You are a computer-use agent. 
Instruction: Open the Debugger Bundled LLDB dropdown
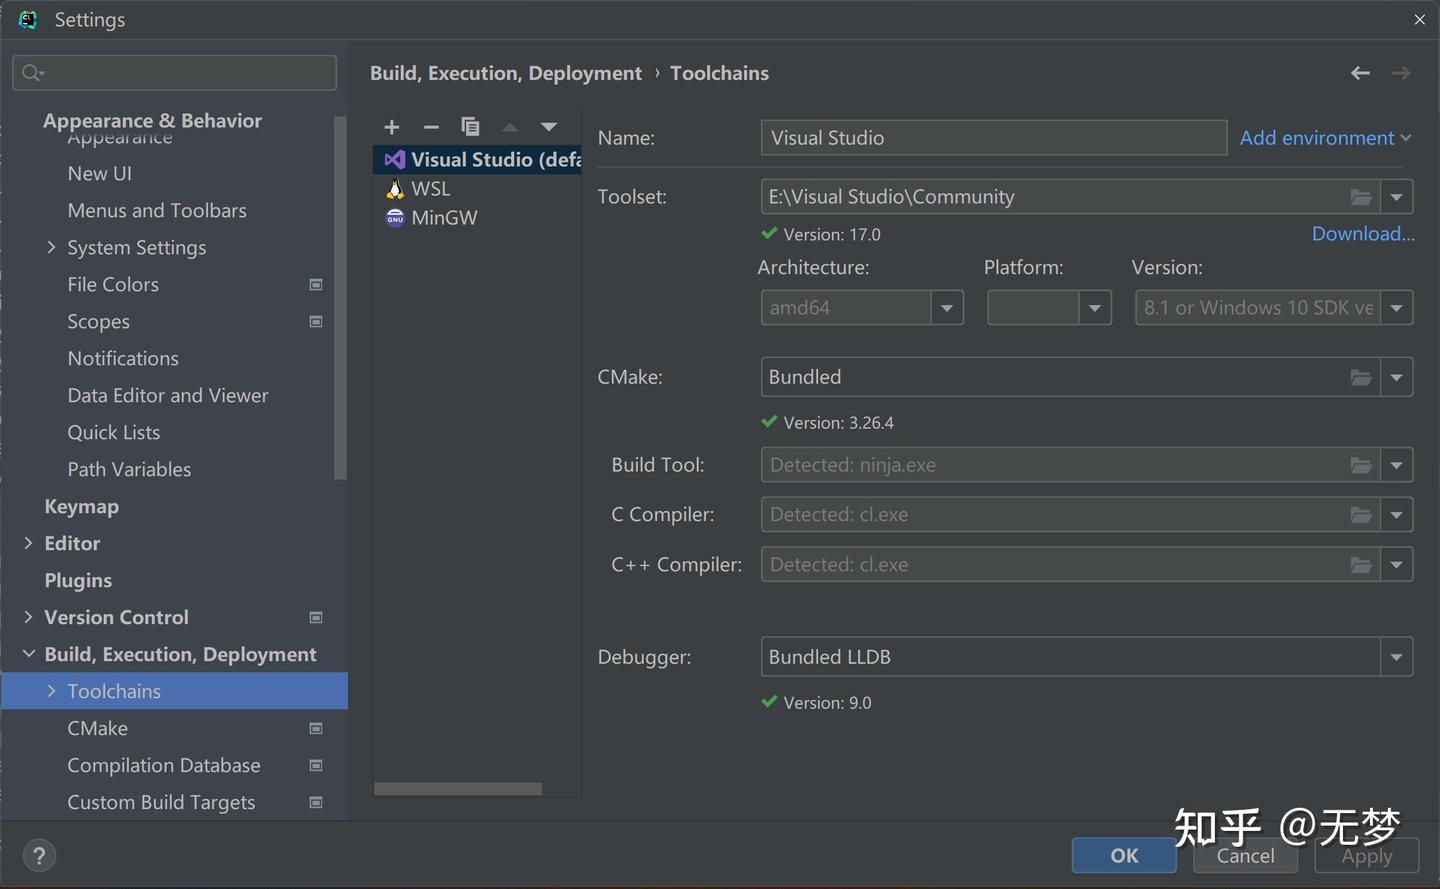[1396, 657]
